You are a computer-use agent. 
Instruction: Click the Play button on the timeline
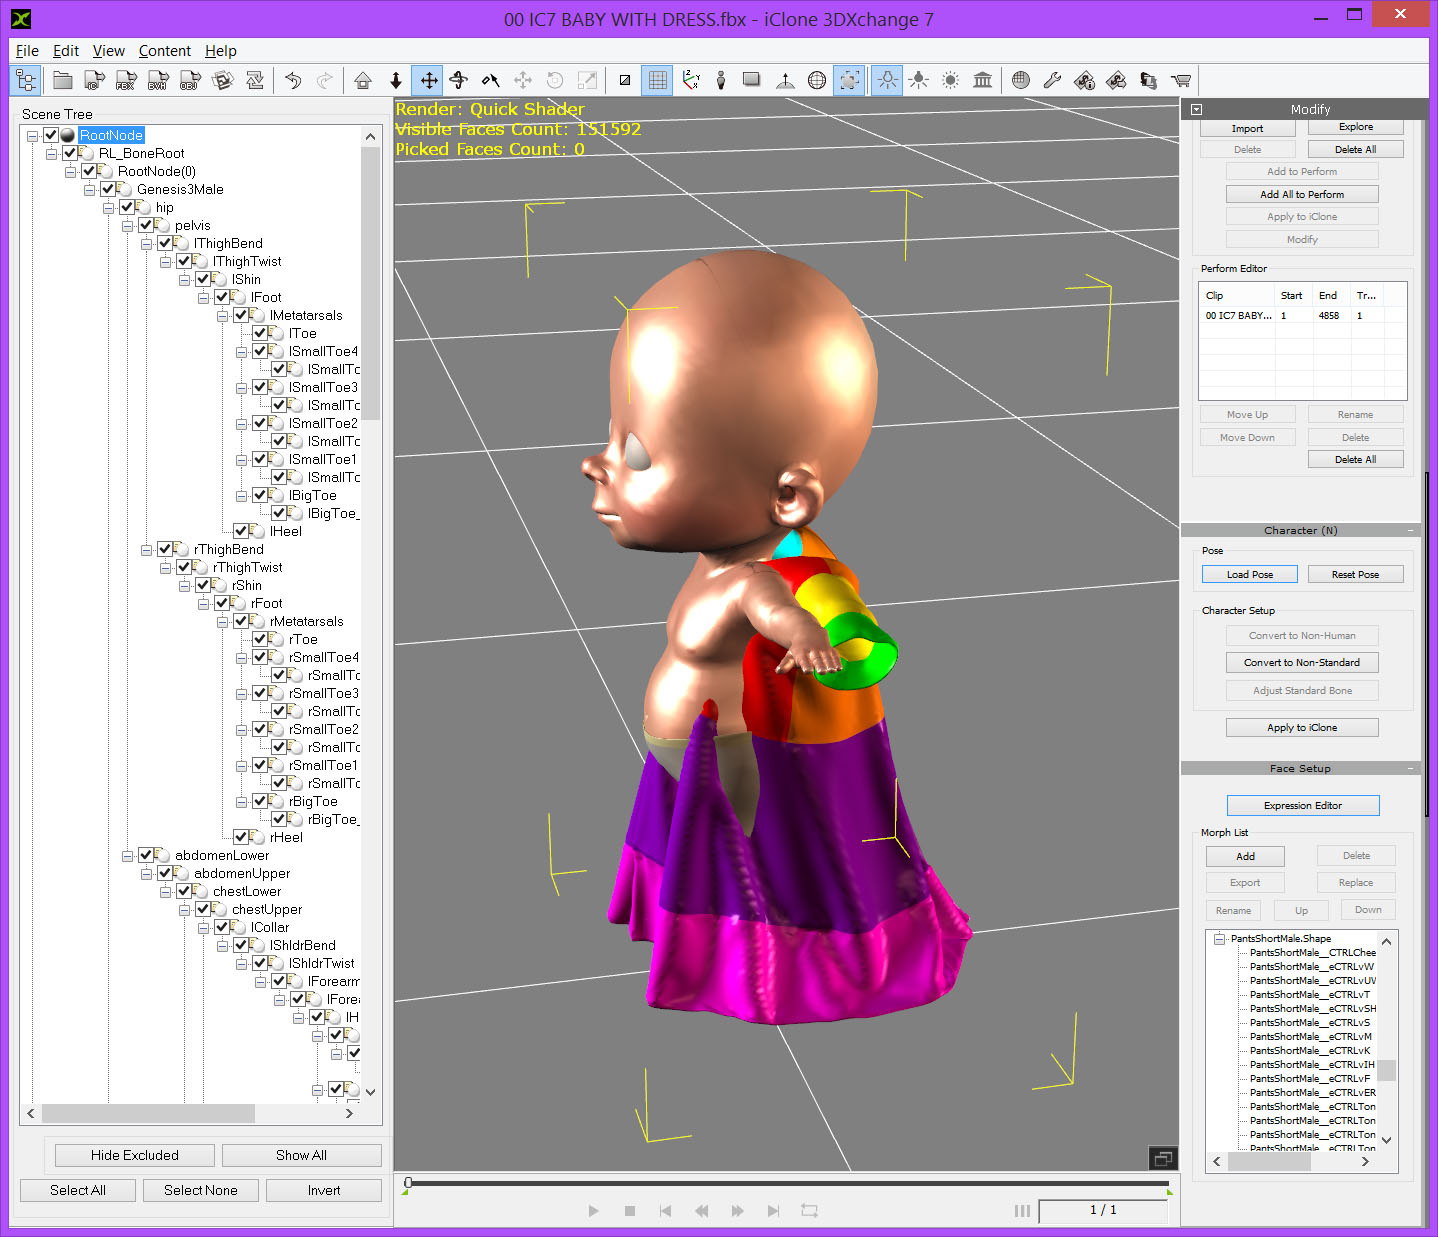pyautogui.click(x=594, y=1211)
